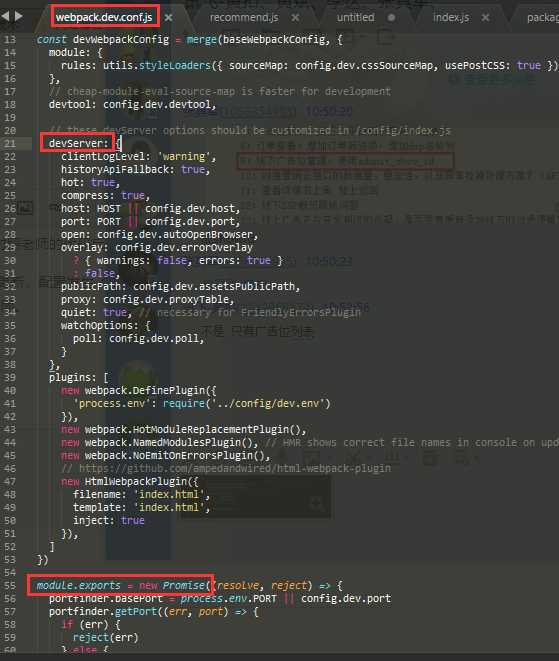The height and width of the screenshot is (661, 559).
Task: Switch to the recommend.js tab
Action: pyautogui.click(x=244, y=18)
